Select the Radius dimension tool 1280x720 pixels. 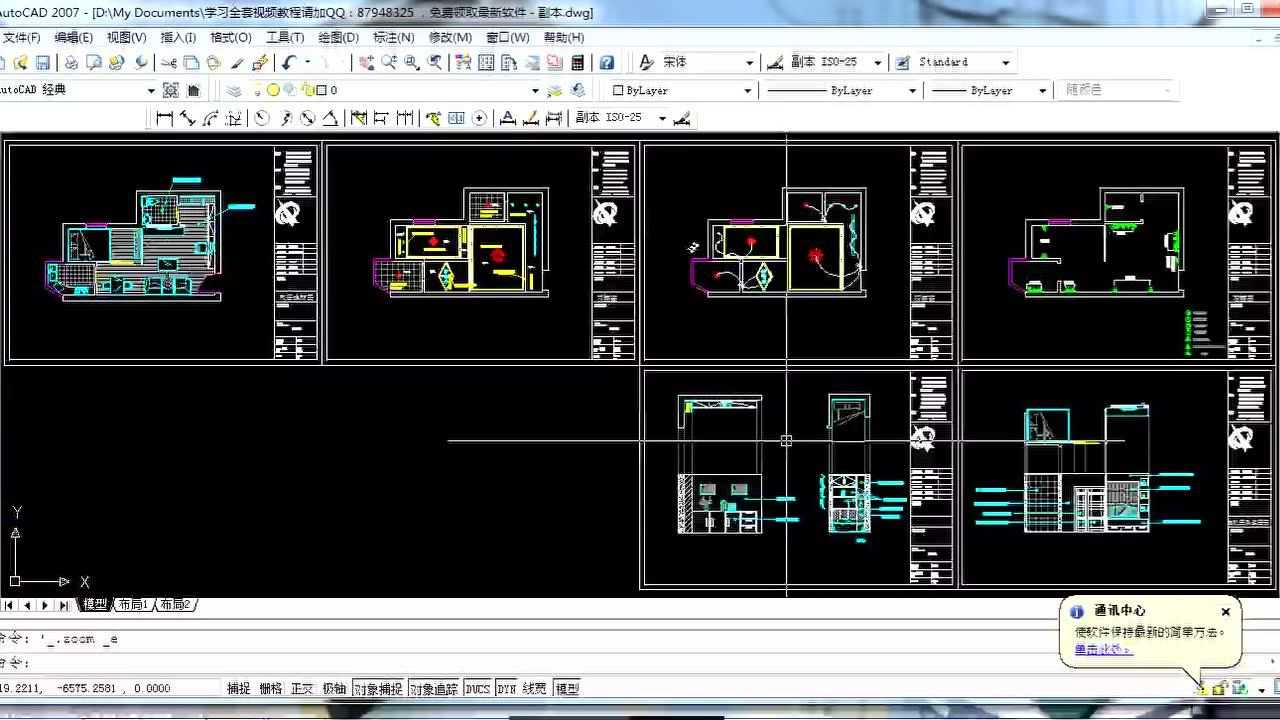261,118
